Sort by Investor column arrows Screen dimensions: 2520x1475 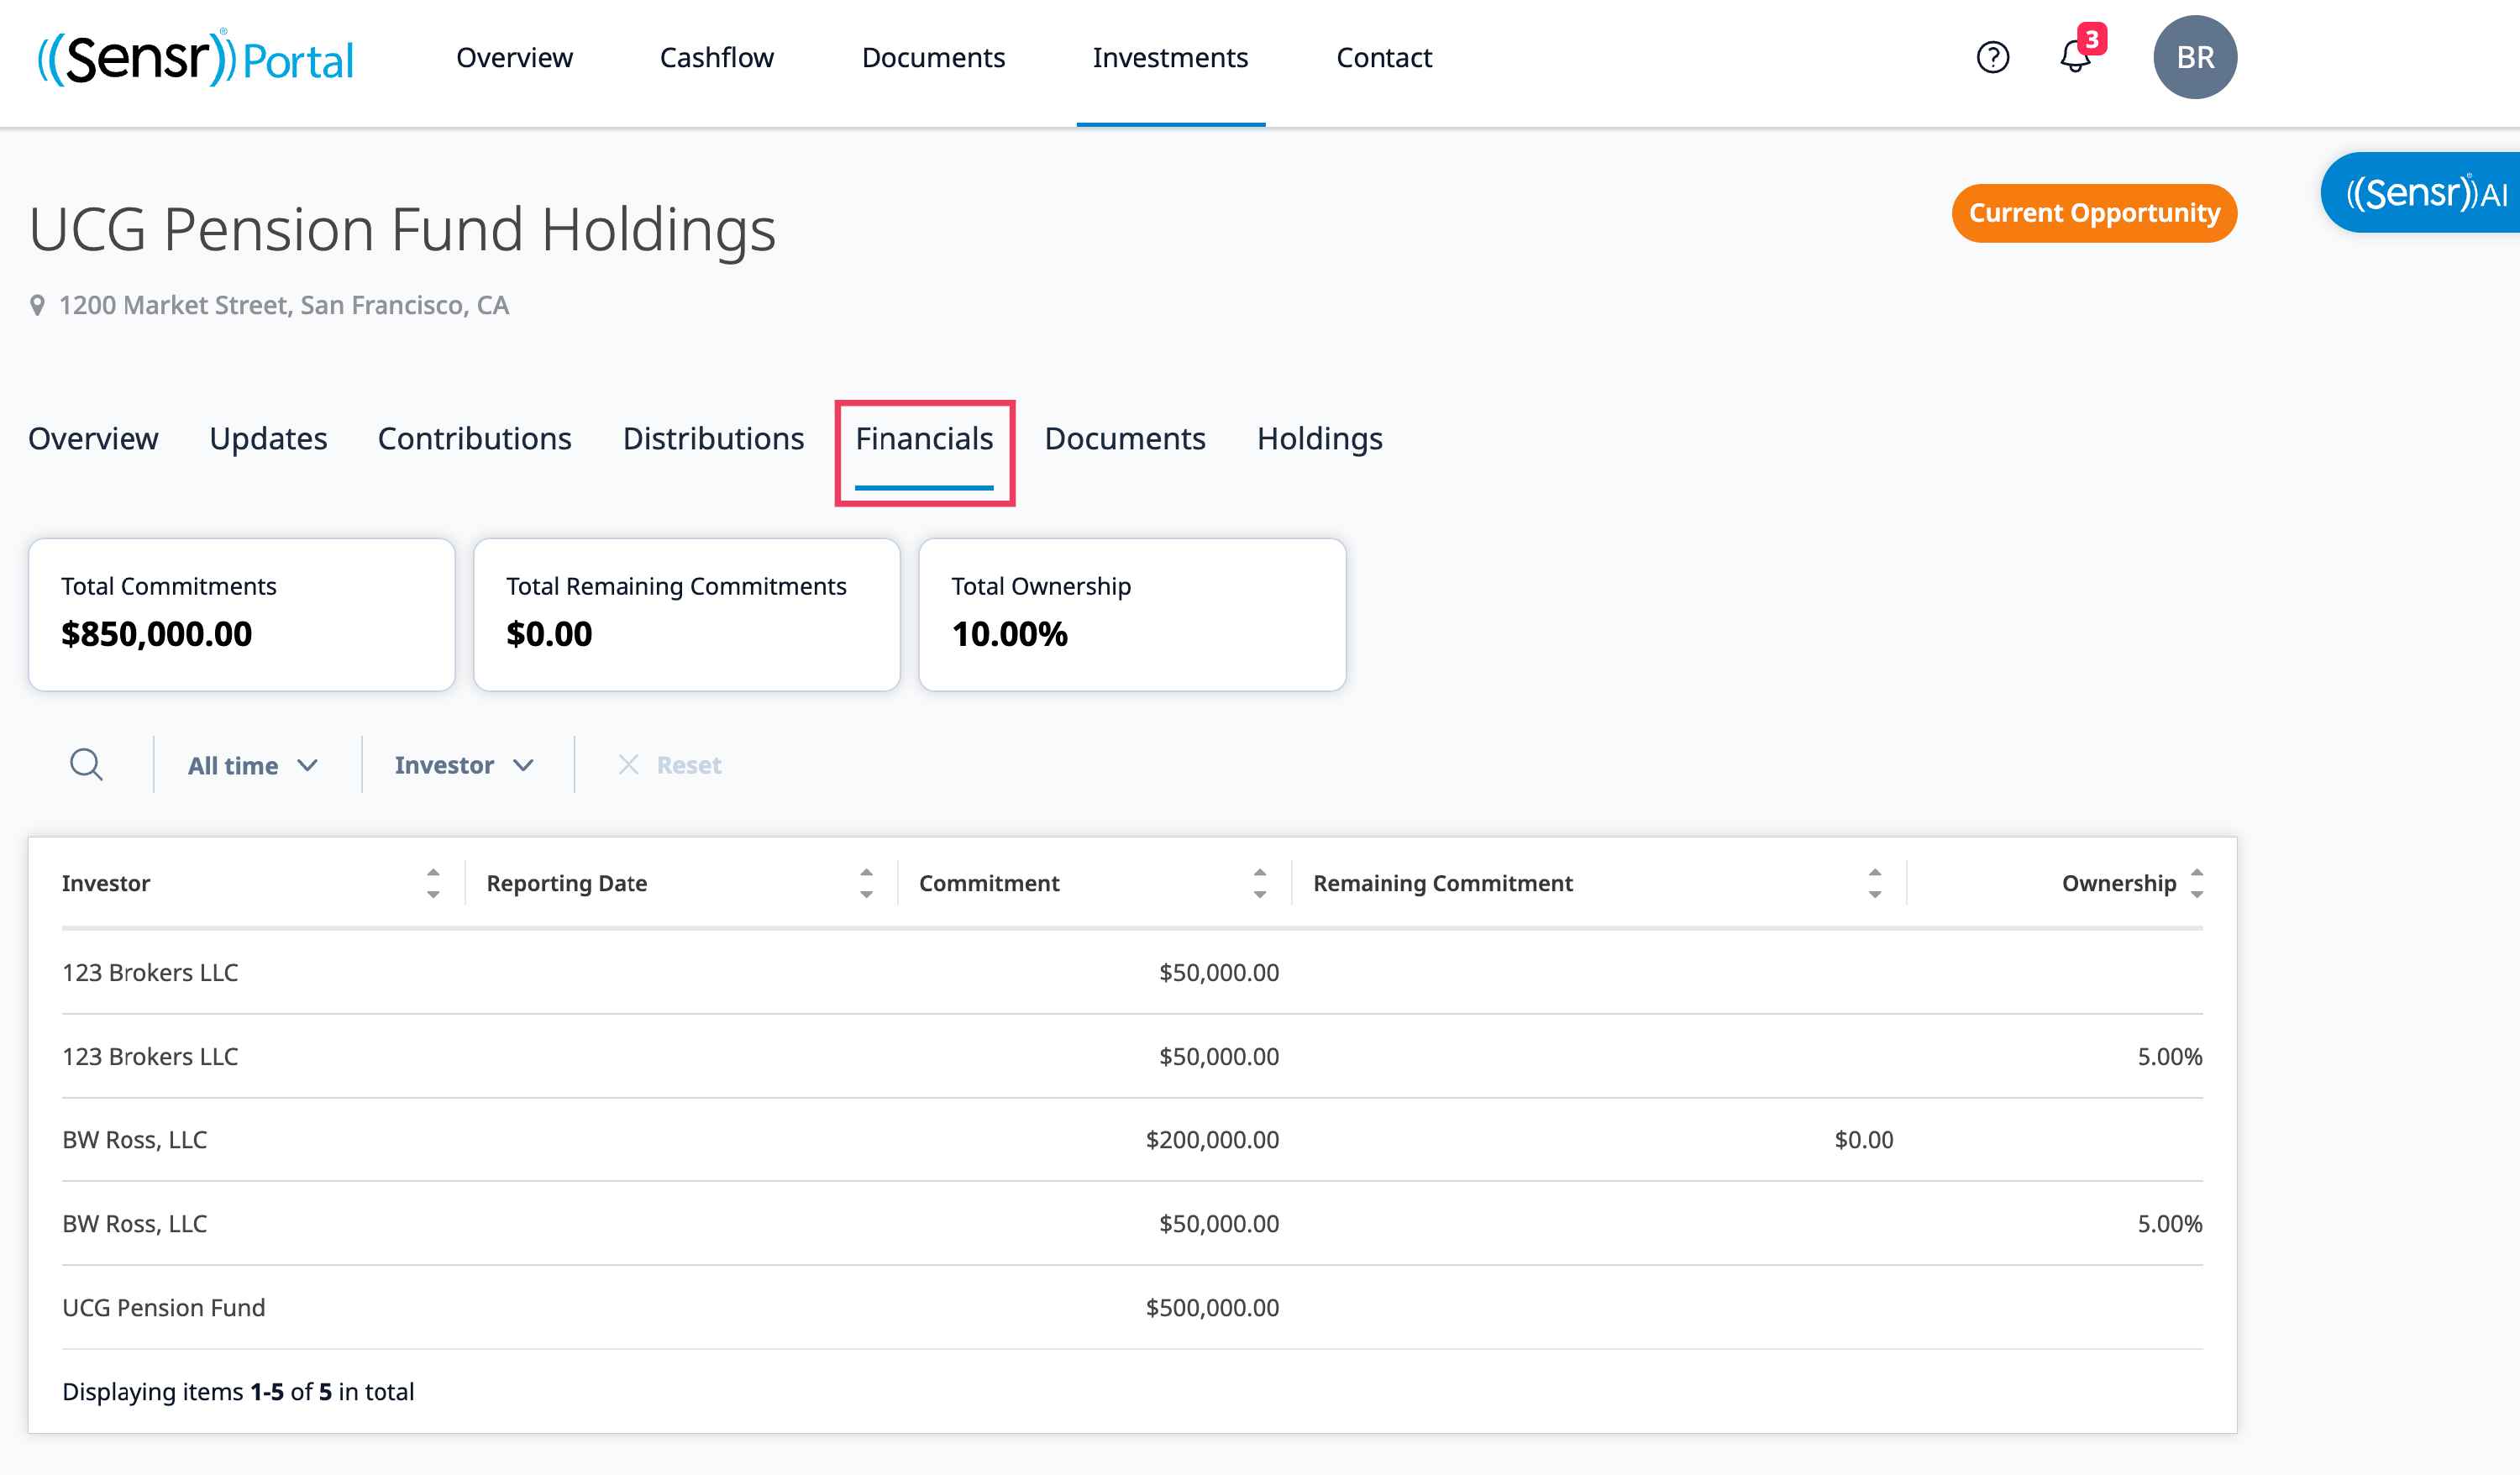click(433, 883)
